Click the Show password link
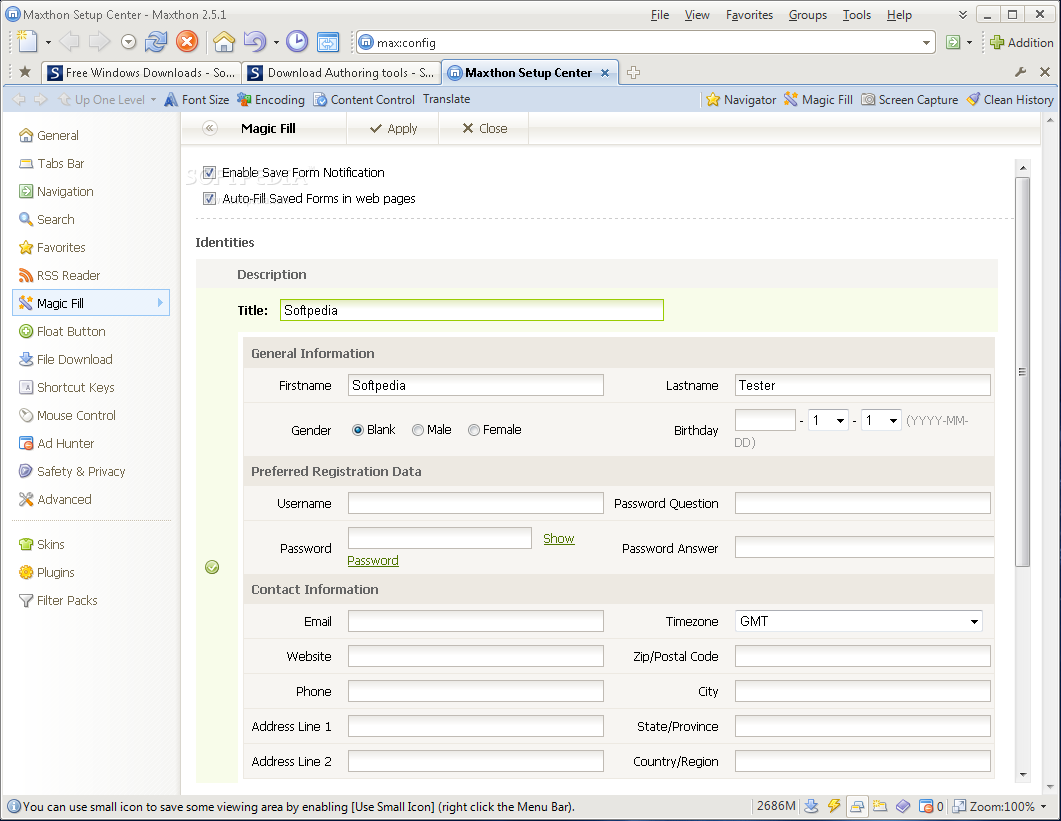Image resolution: width=1061 pixels, height=821 pixels. coord(559,539)
